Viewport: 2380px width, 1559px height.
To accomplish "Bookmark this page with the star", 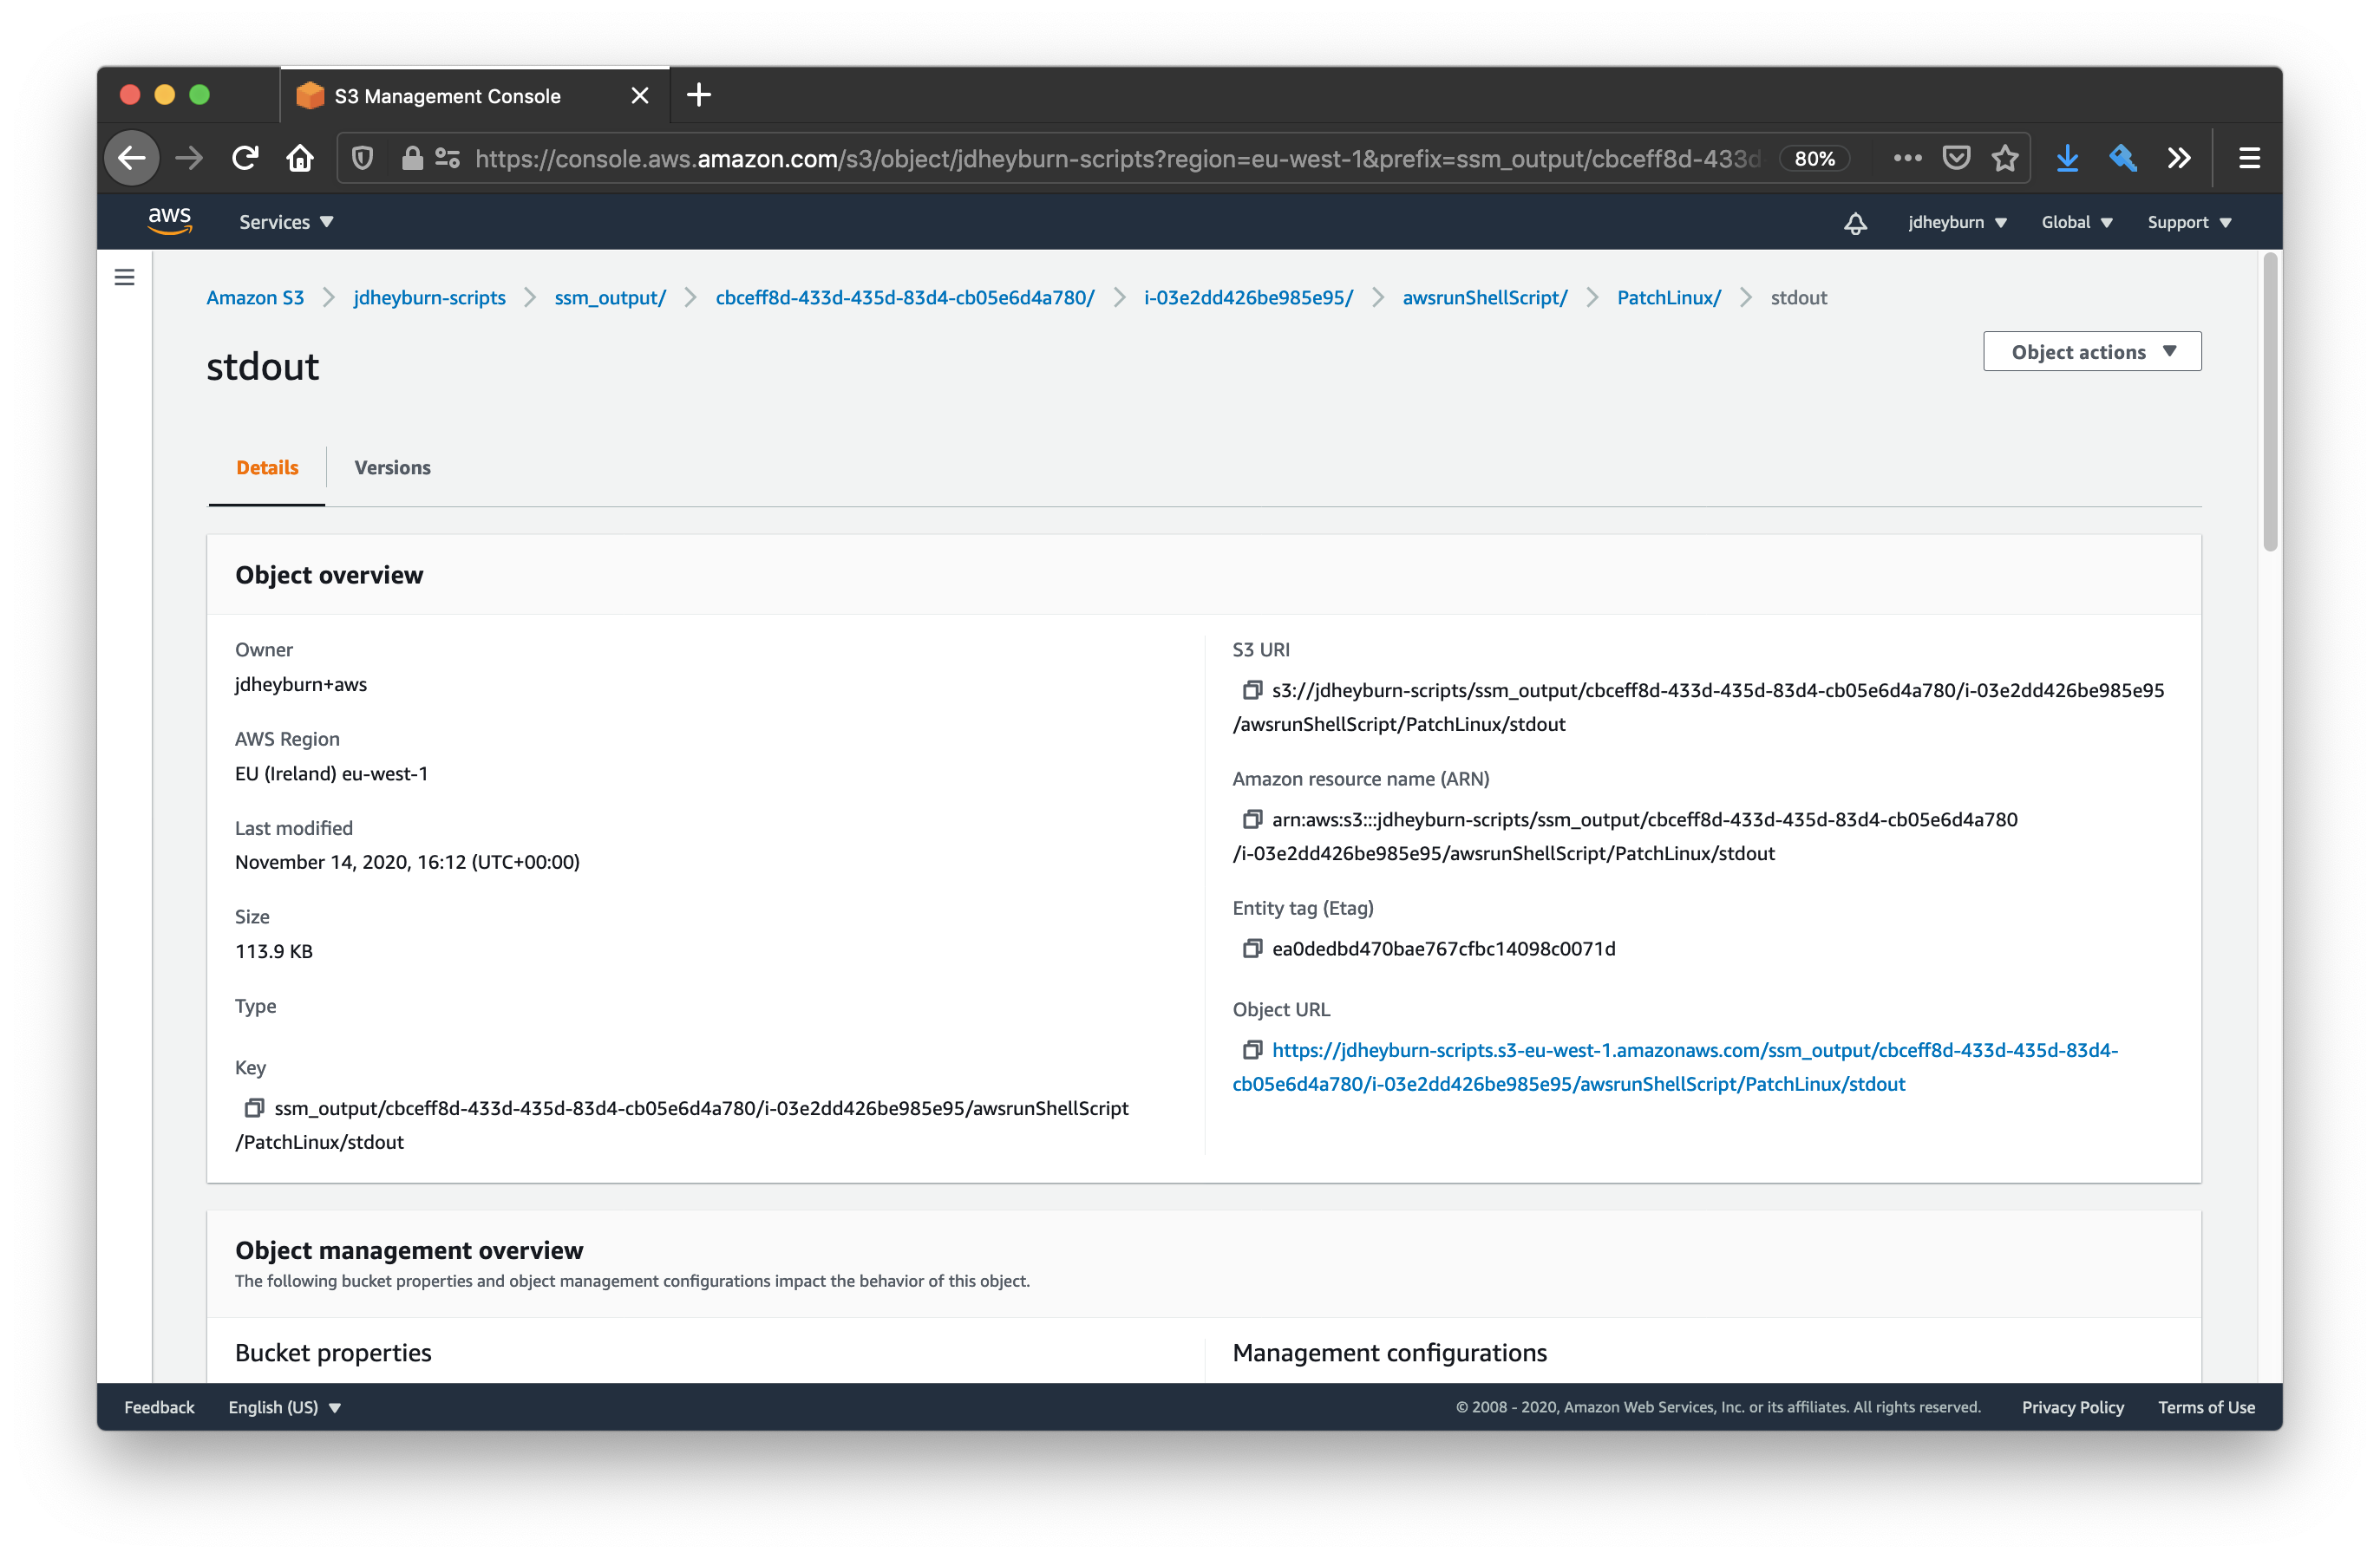I will [x=2005, y=158].
